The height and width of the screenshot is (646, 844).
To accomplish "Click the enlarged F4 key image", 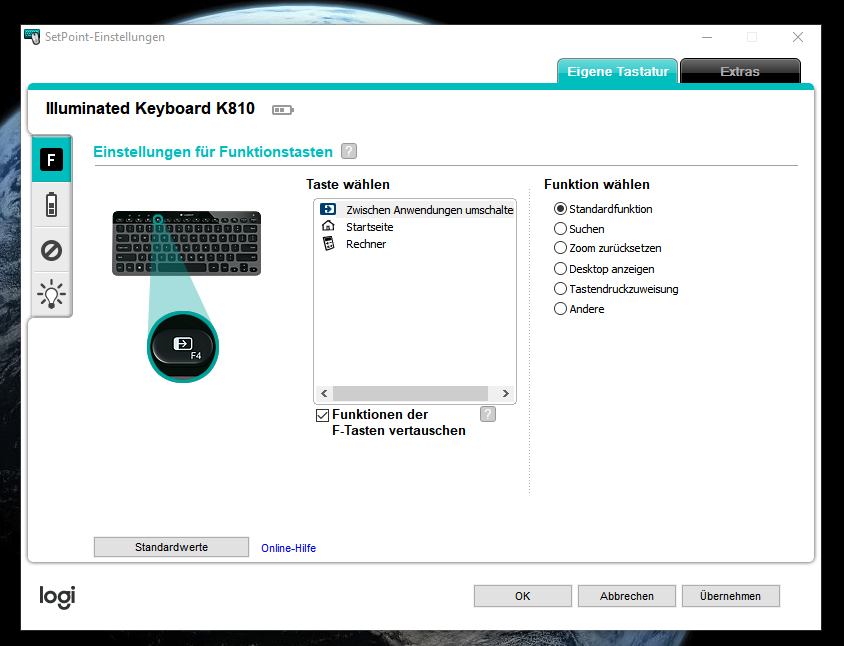I will click(x=183, y=347).
